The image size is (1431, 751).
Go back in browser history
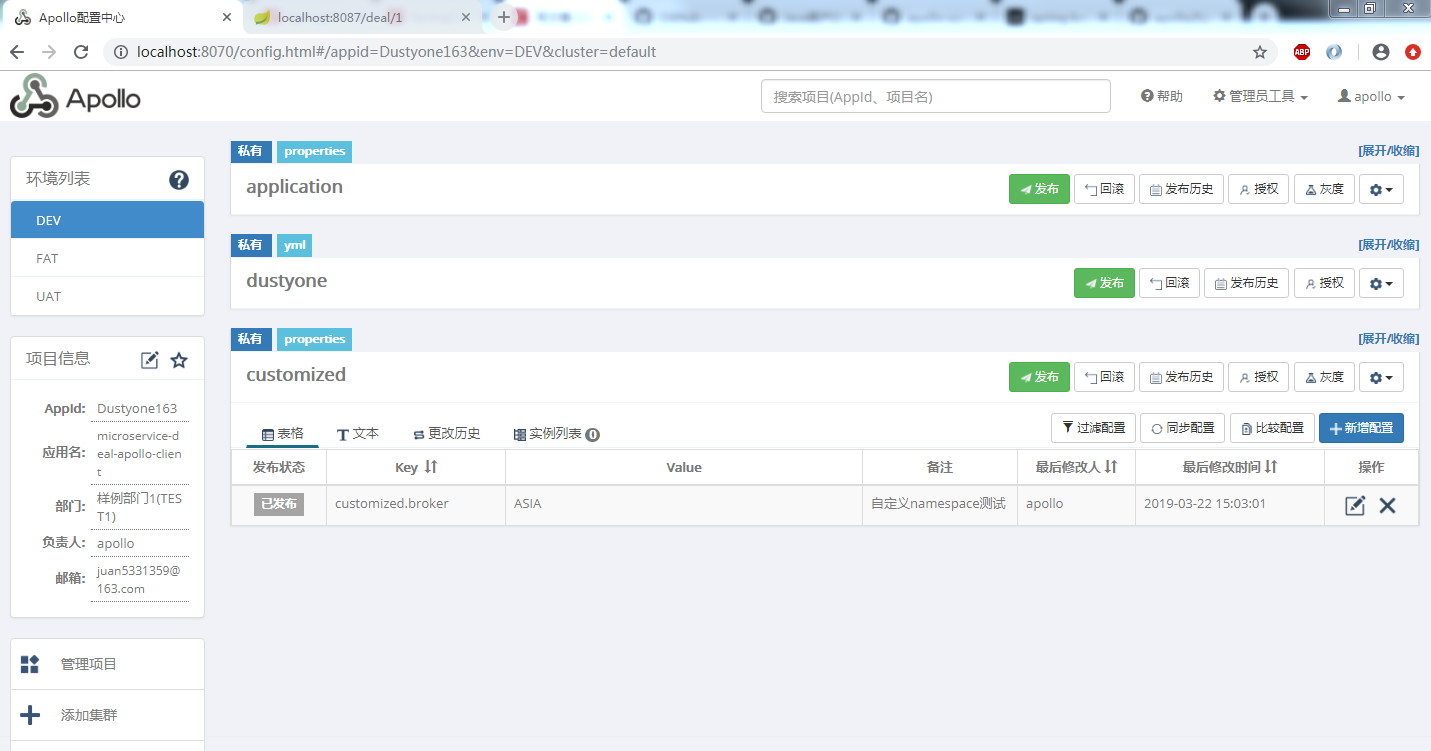[17, 52]
